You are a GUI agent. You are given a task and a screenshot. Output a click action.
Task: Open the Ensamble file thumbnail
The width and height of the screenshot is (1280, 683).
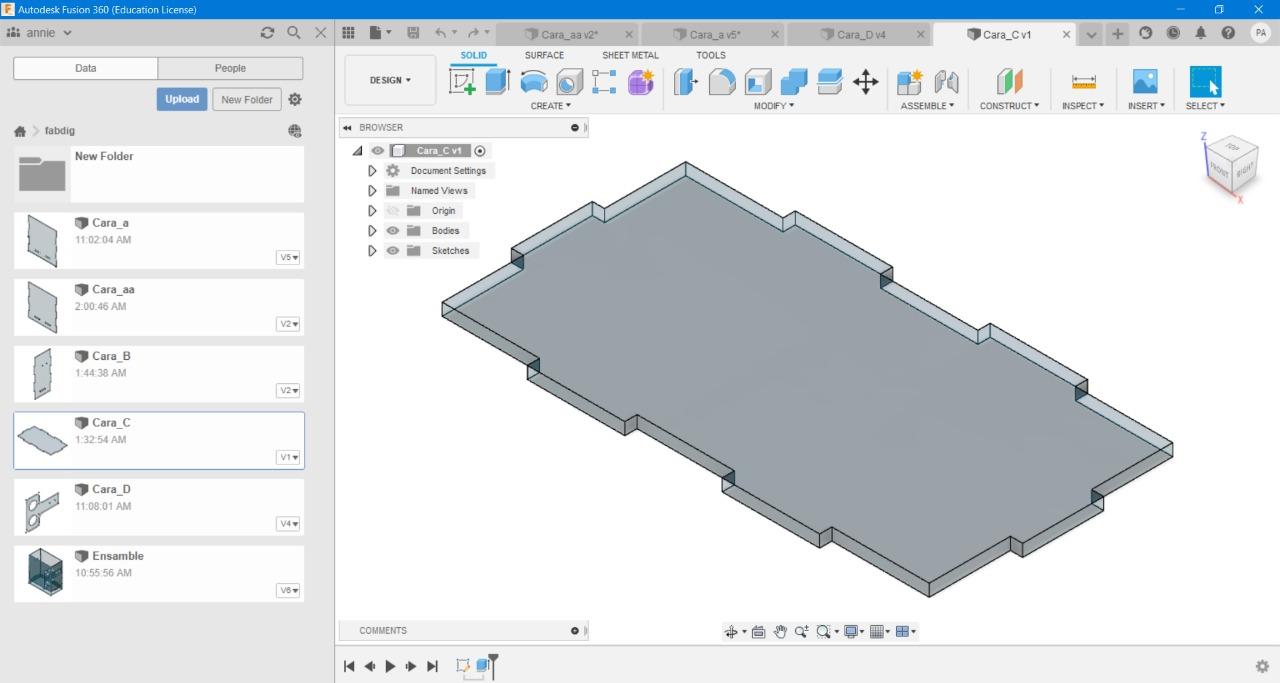click(x=45, y=573)
